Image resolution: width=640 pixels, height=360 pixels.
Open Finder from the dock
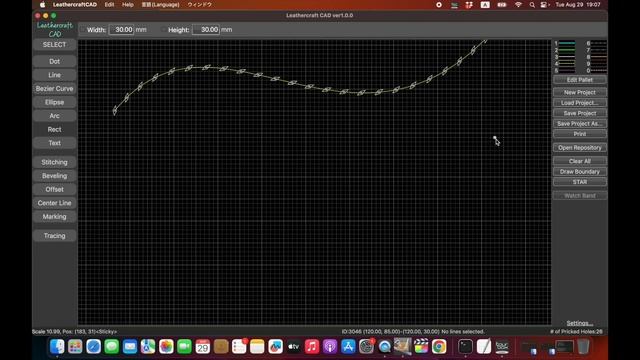[57, 347]
